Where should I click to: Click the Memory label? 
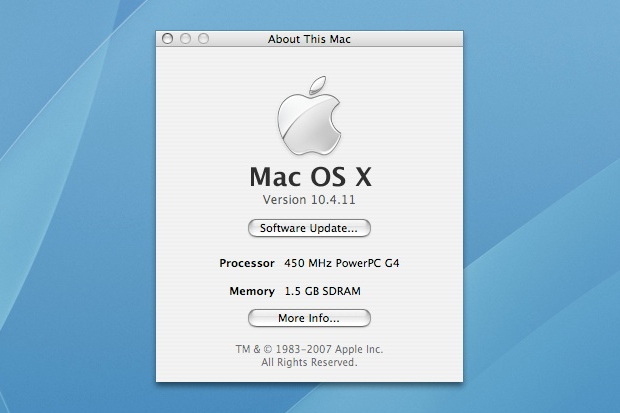pos(252,291)
